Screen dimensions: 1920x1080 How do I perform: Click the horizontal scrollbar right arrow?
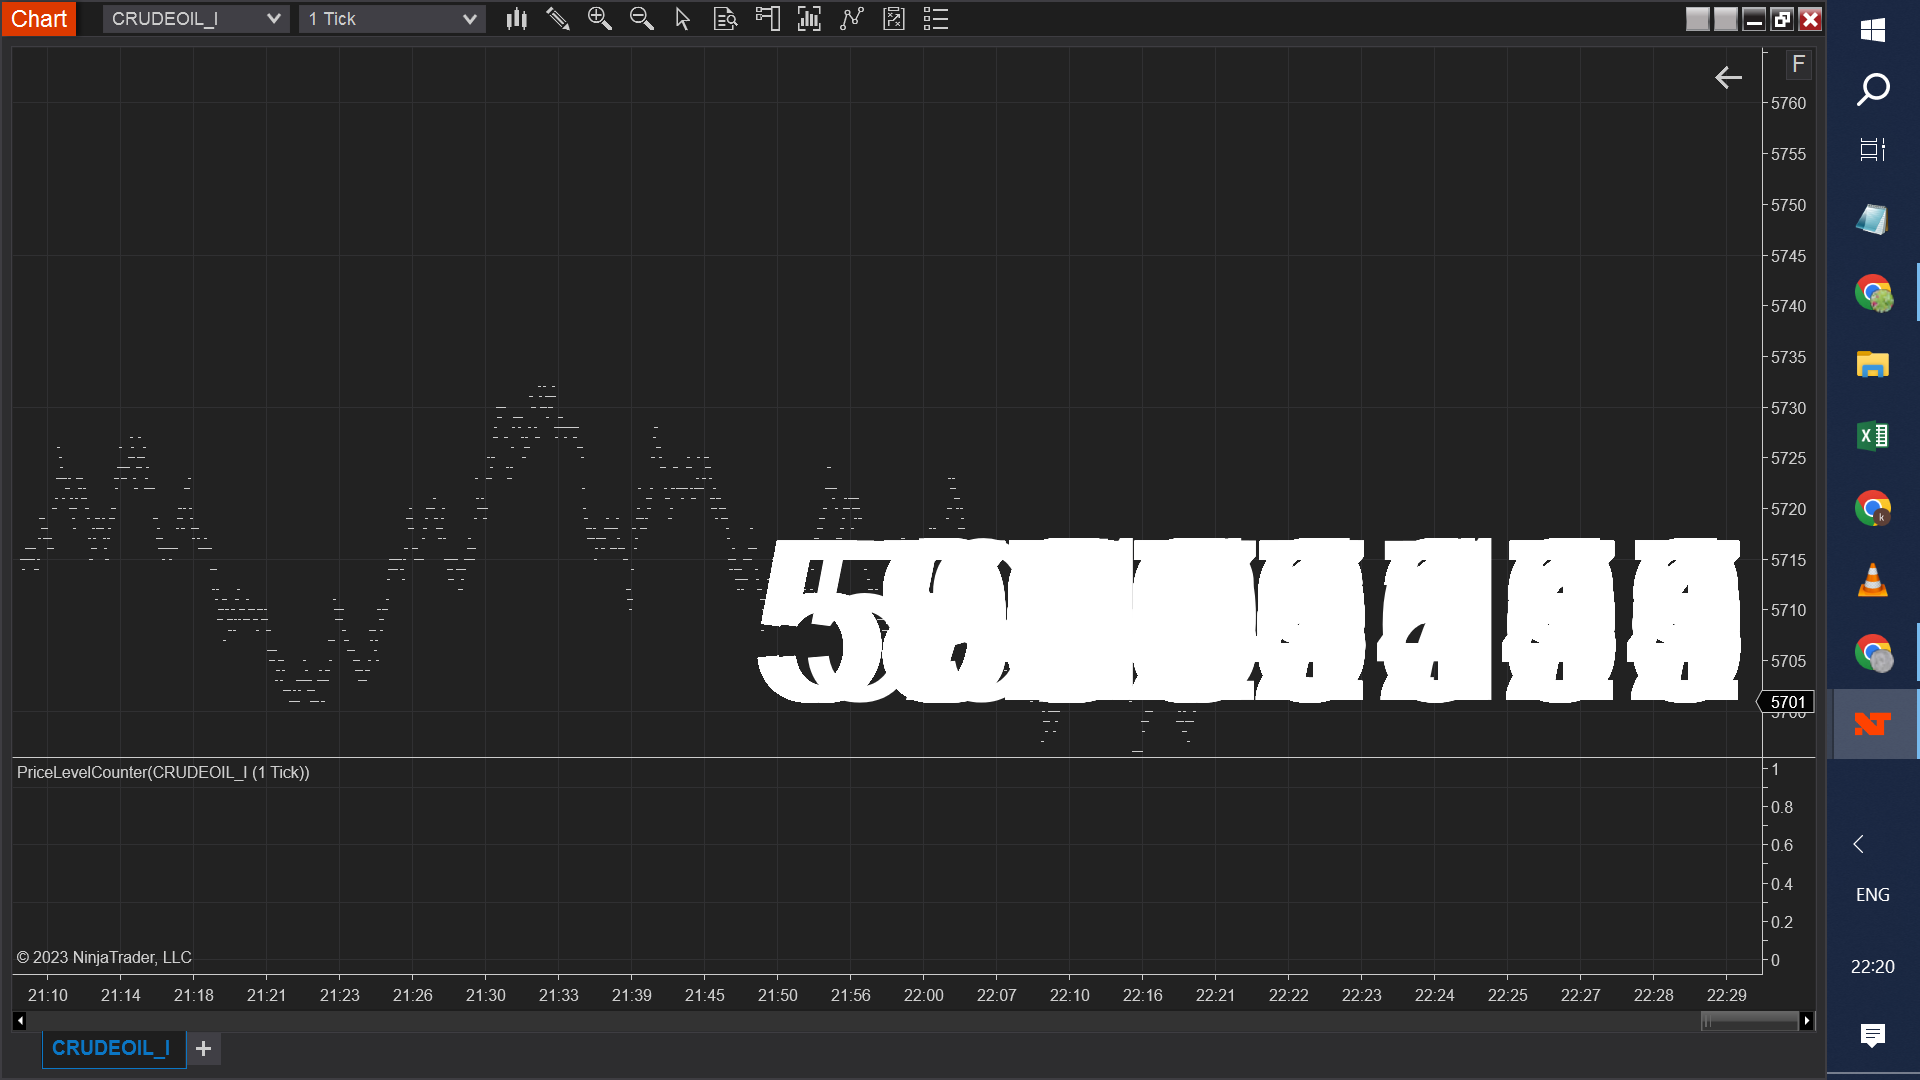[1806, 1021]
